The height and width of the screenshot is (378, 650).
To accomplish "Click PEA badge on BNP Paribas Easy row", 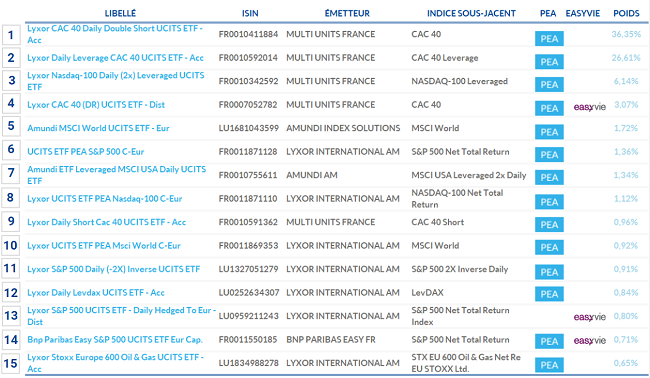I will [x=549, y=341].
